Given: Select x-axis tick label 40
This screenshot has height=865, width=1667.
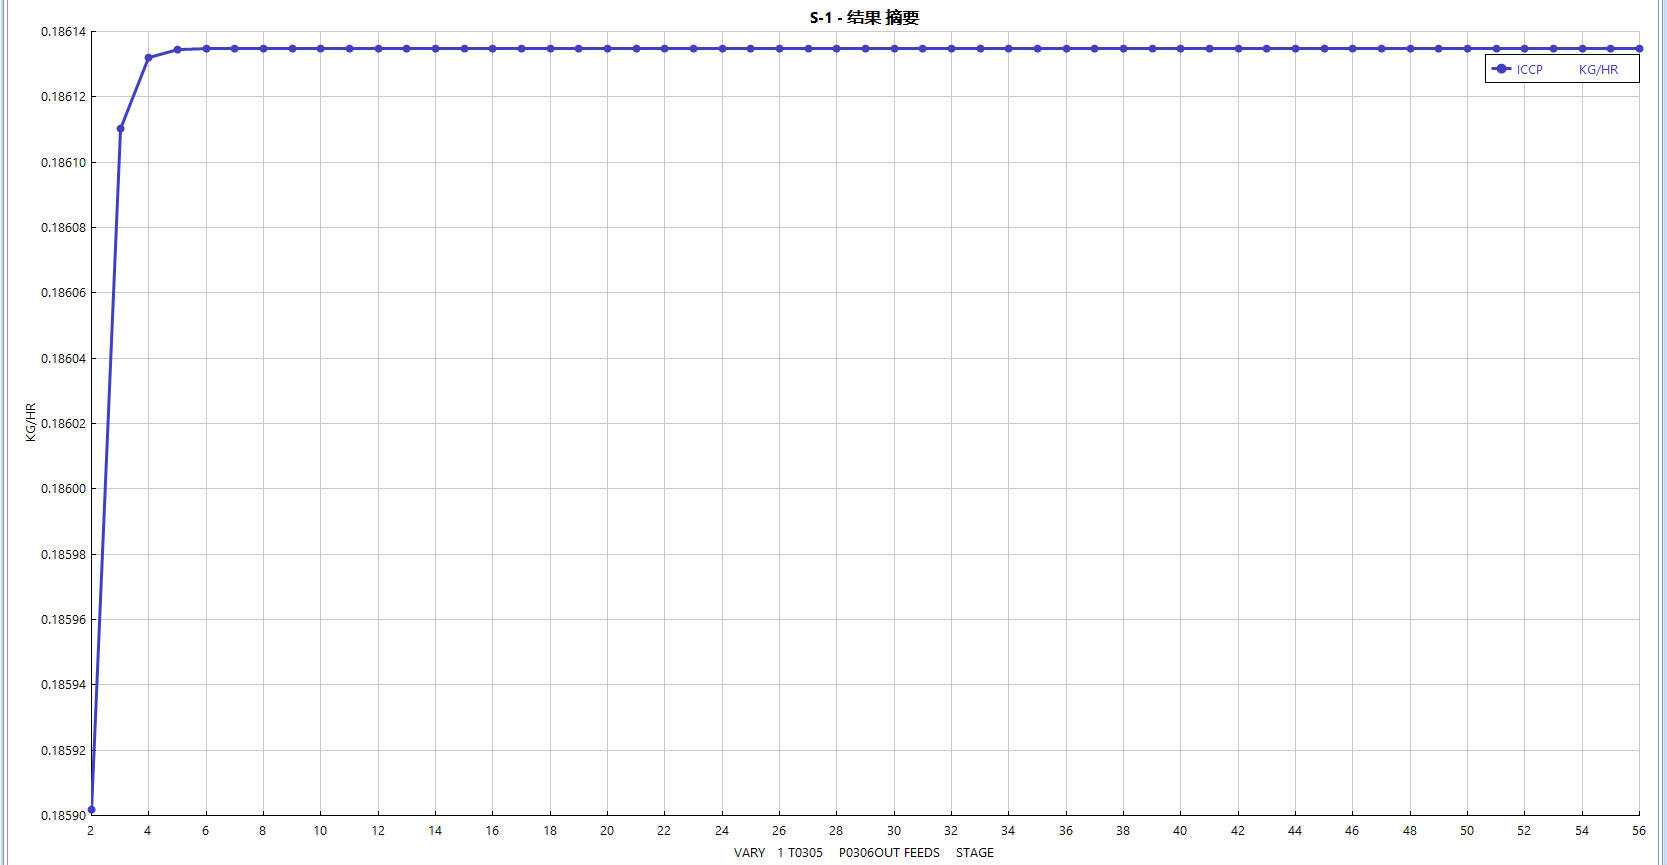Looking at the screenshot, I should (x=1180, y=831).
